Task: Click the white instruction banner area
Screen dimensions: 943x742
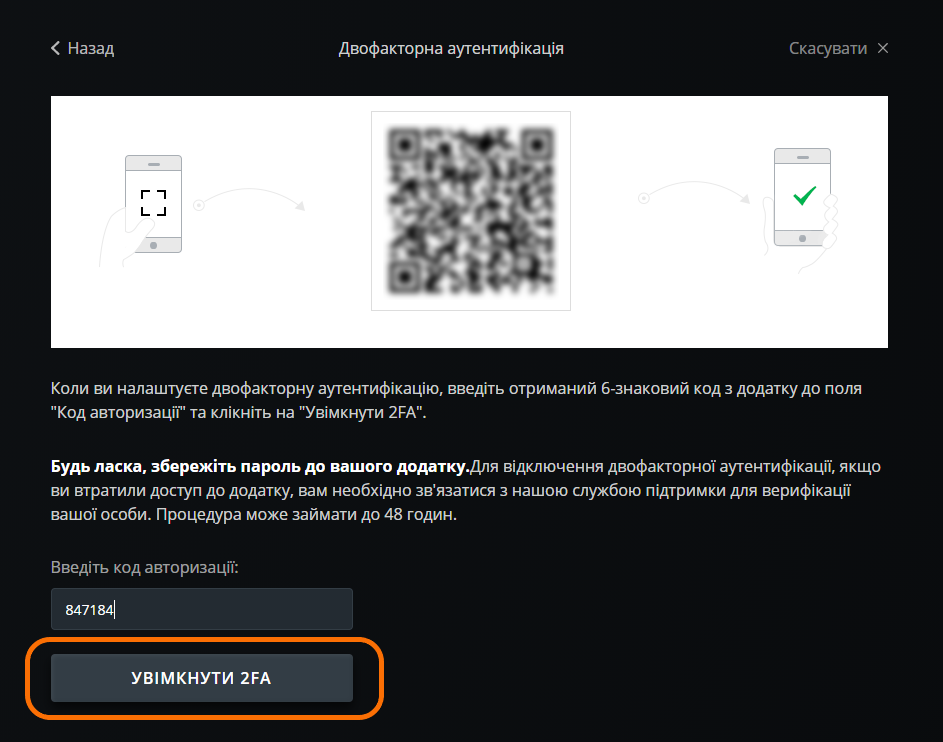Action: [469, 221]
